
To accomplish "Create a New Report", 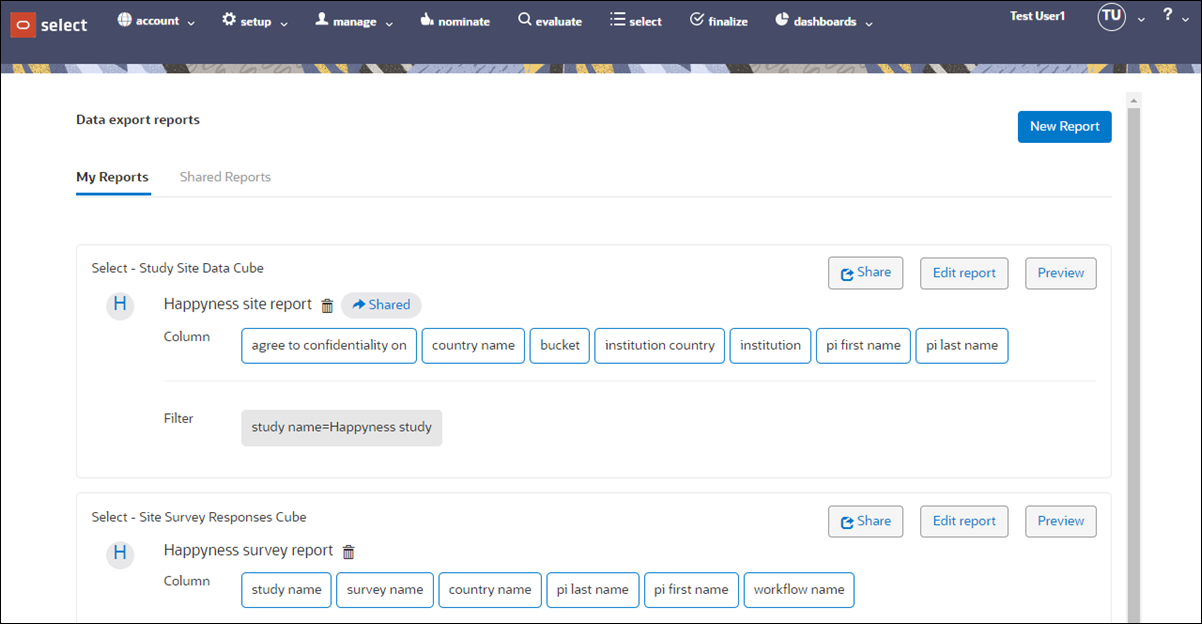I will 1064,126.
